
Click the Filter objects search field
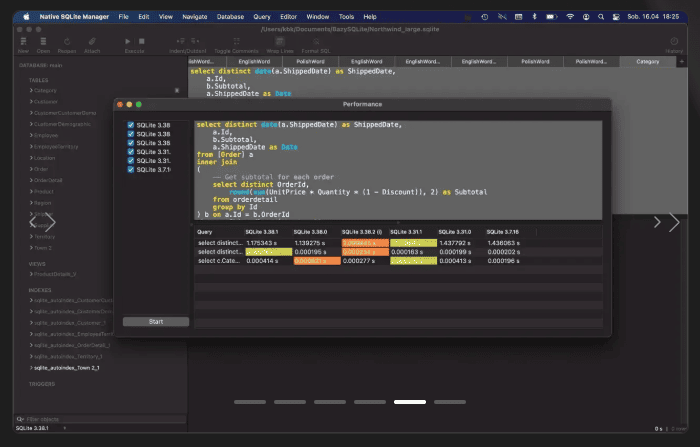pyautogui.click(x=101, y=419)
